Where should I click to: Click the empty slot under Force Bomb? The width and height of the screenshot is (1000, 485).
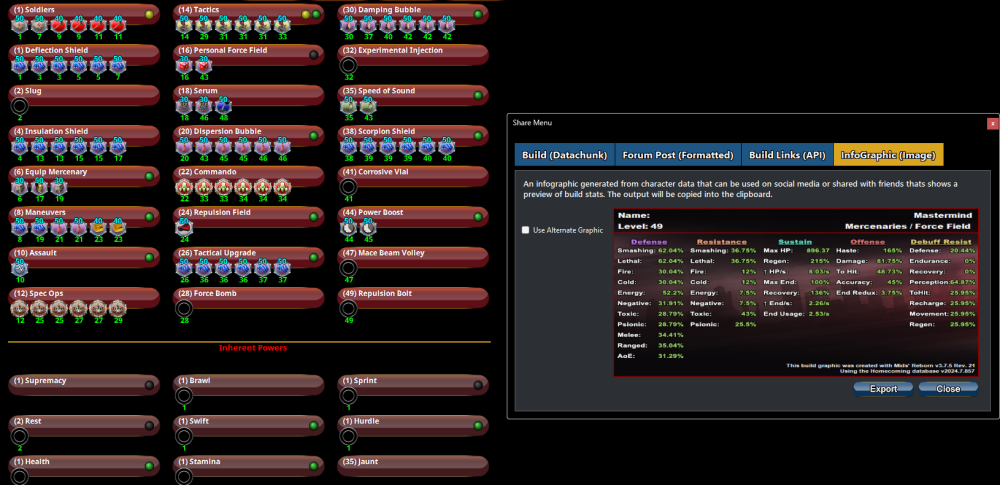[184, 308]
